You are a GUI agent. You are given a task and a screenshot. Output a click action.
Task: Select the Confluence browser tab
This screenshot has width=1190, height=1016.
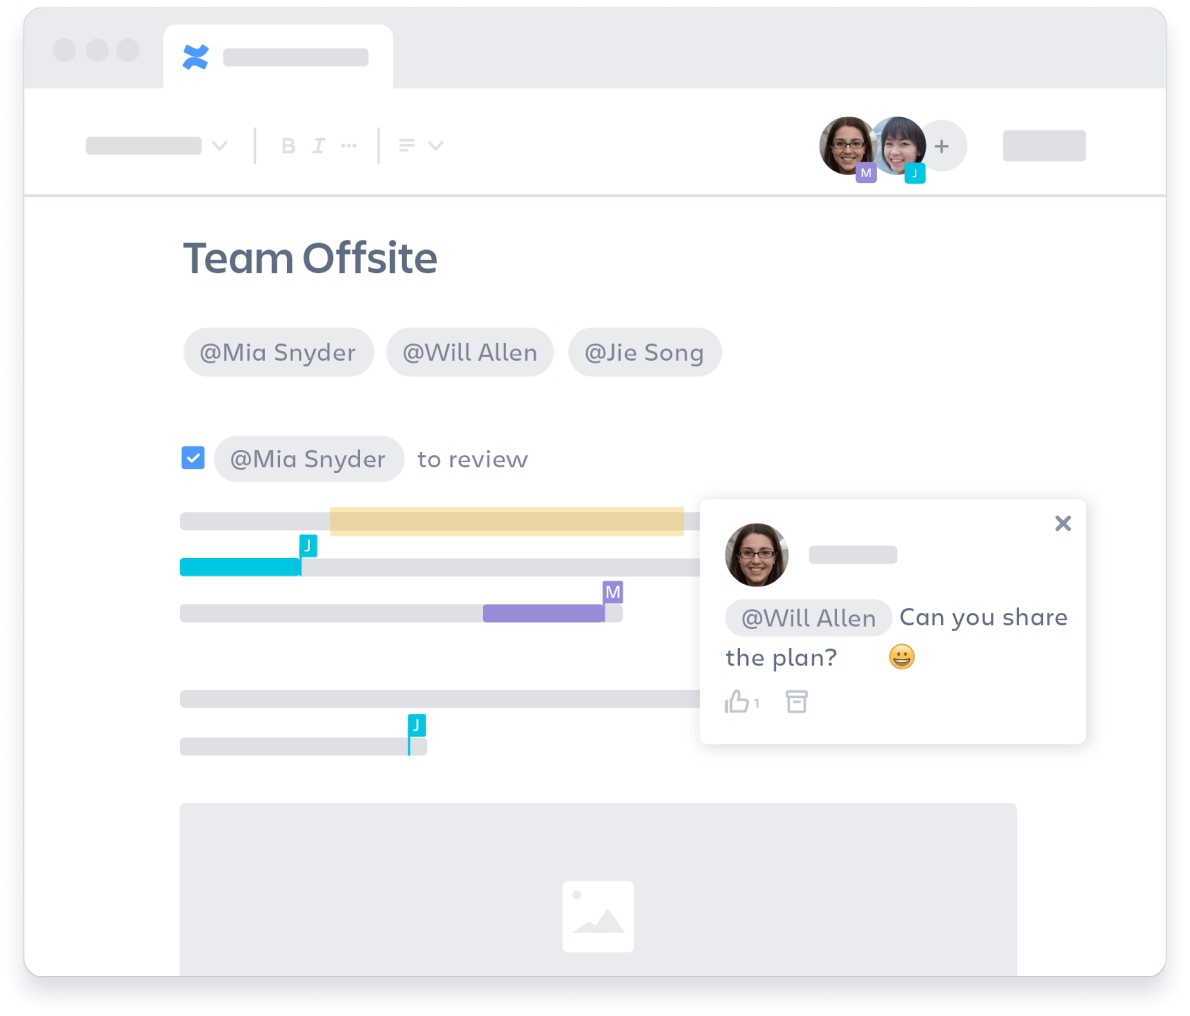pyautogui.click(x=277, y=57)
